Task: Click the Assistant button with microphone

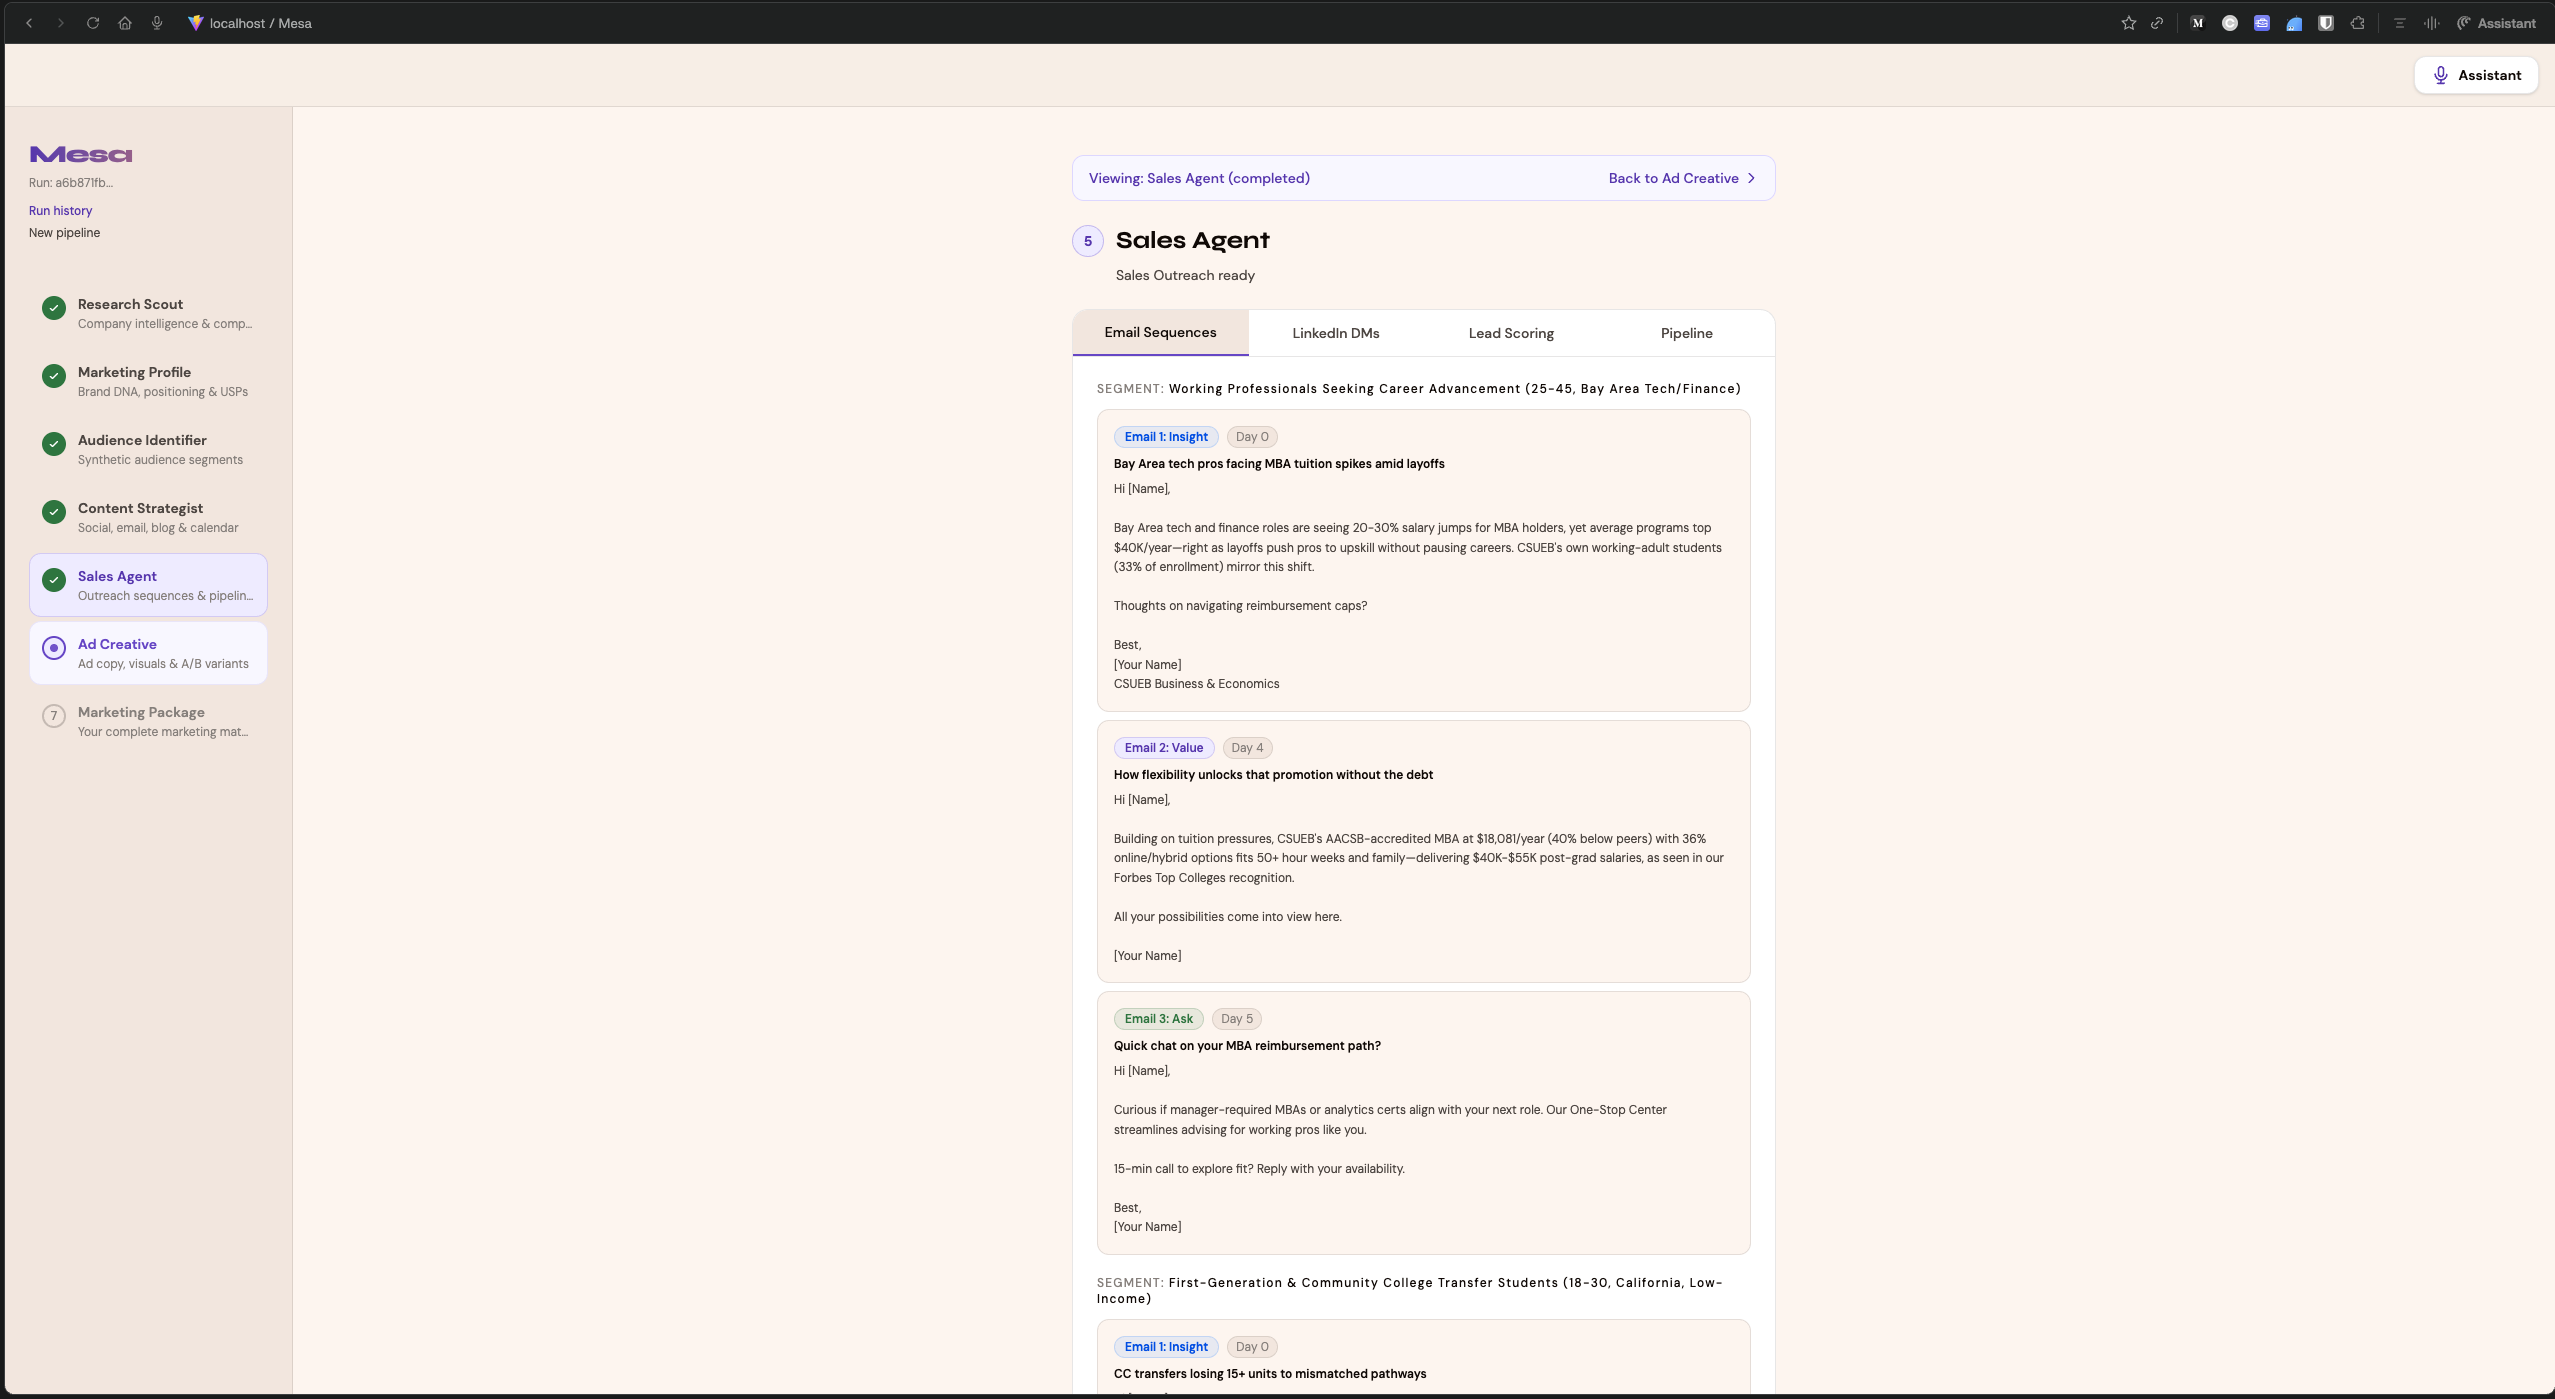Action: (2475, 75)
